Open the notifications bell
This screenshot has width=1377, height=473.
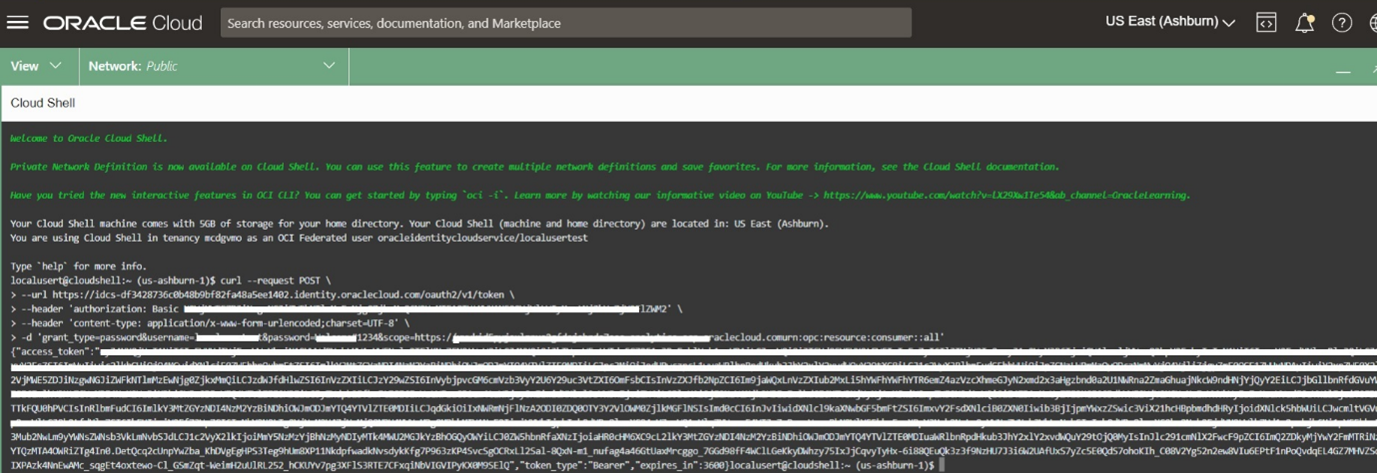pos(1304,23)
